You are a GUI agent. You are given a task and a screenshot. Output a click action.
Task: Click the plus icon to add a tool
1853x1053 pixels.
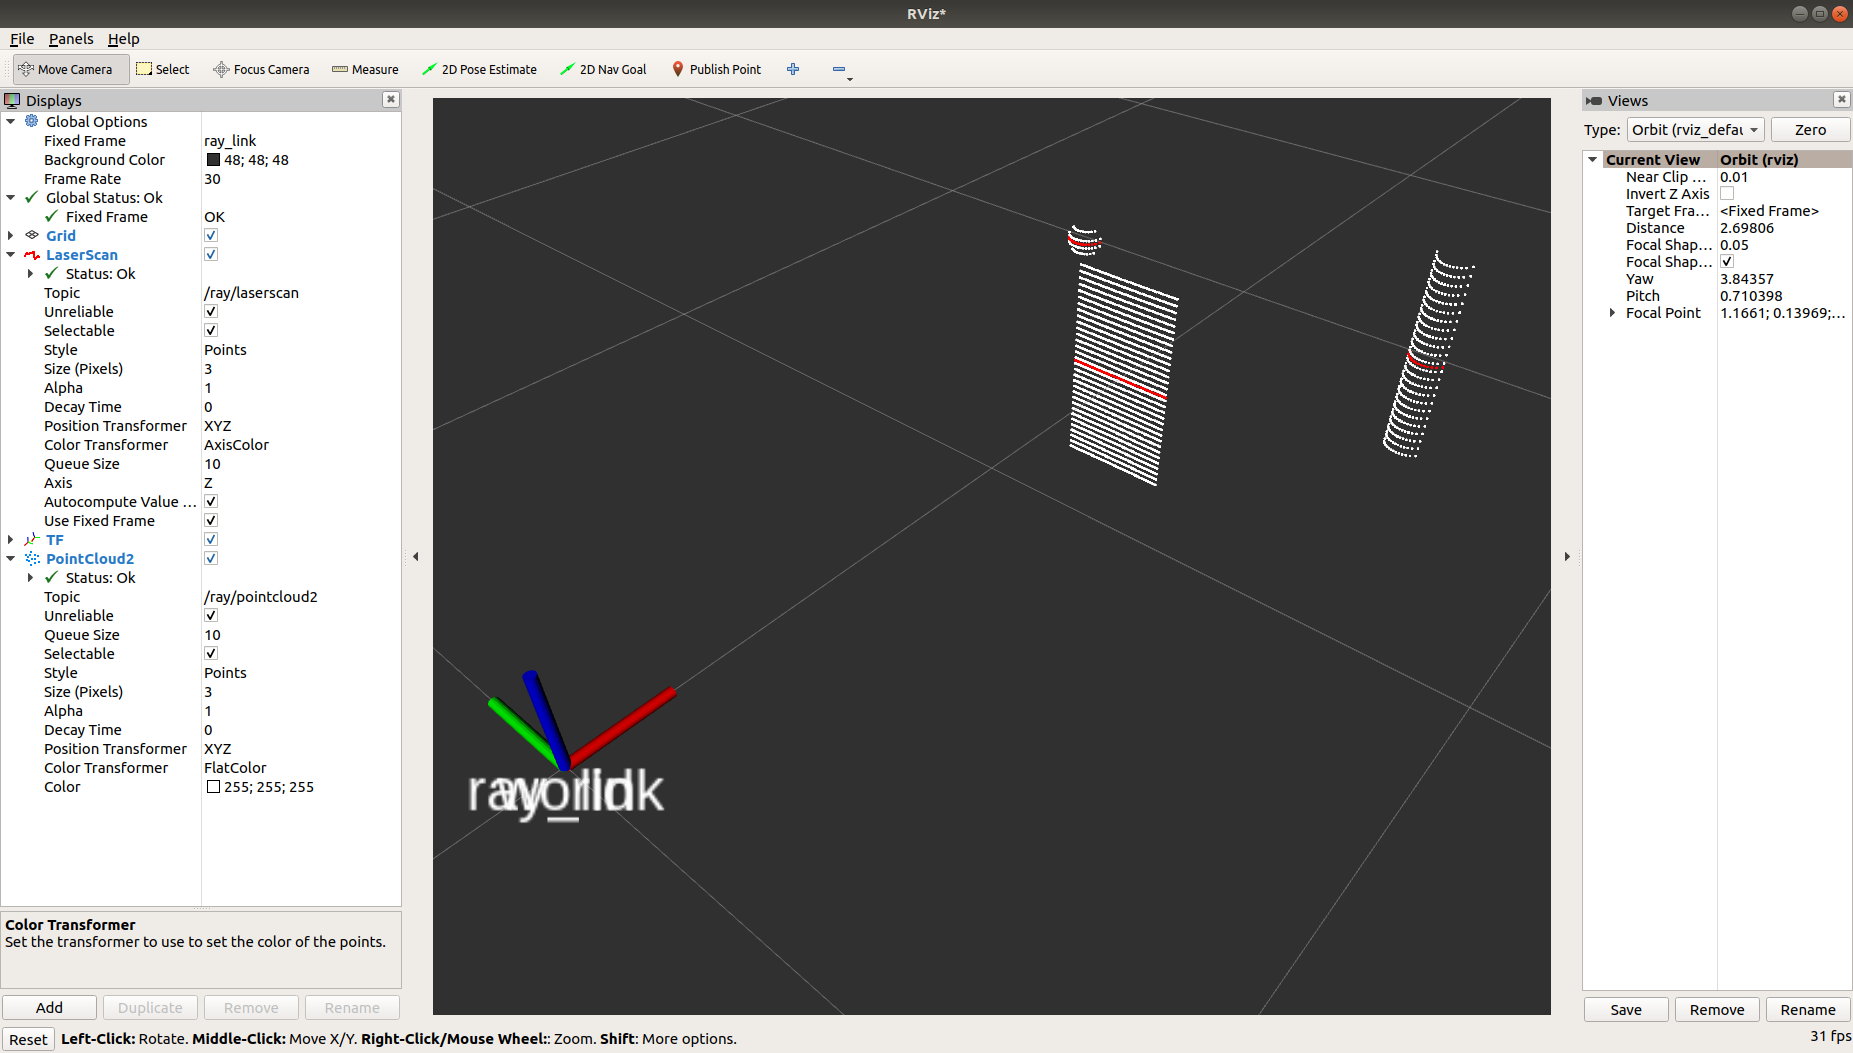coord(793,69)
